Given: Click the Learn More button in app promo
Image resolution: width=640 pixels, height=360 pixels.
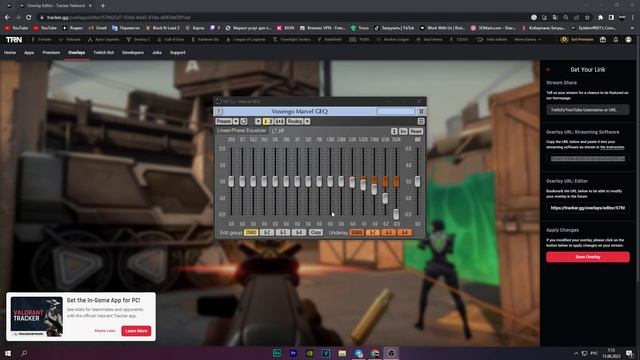Looking at the screenshot, I should 136,331.
